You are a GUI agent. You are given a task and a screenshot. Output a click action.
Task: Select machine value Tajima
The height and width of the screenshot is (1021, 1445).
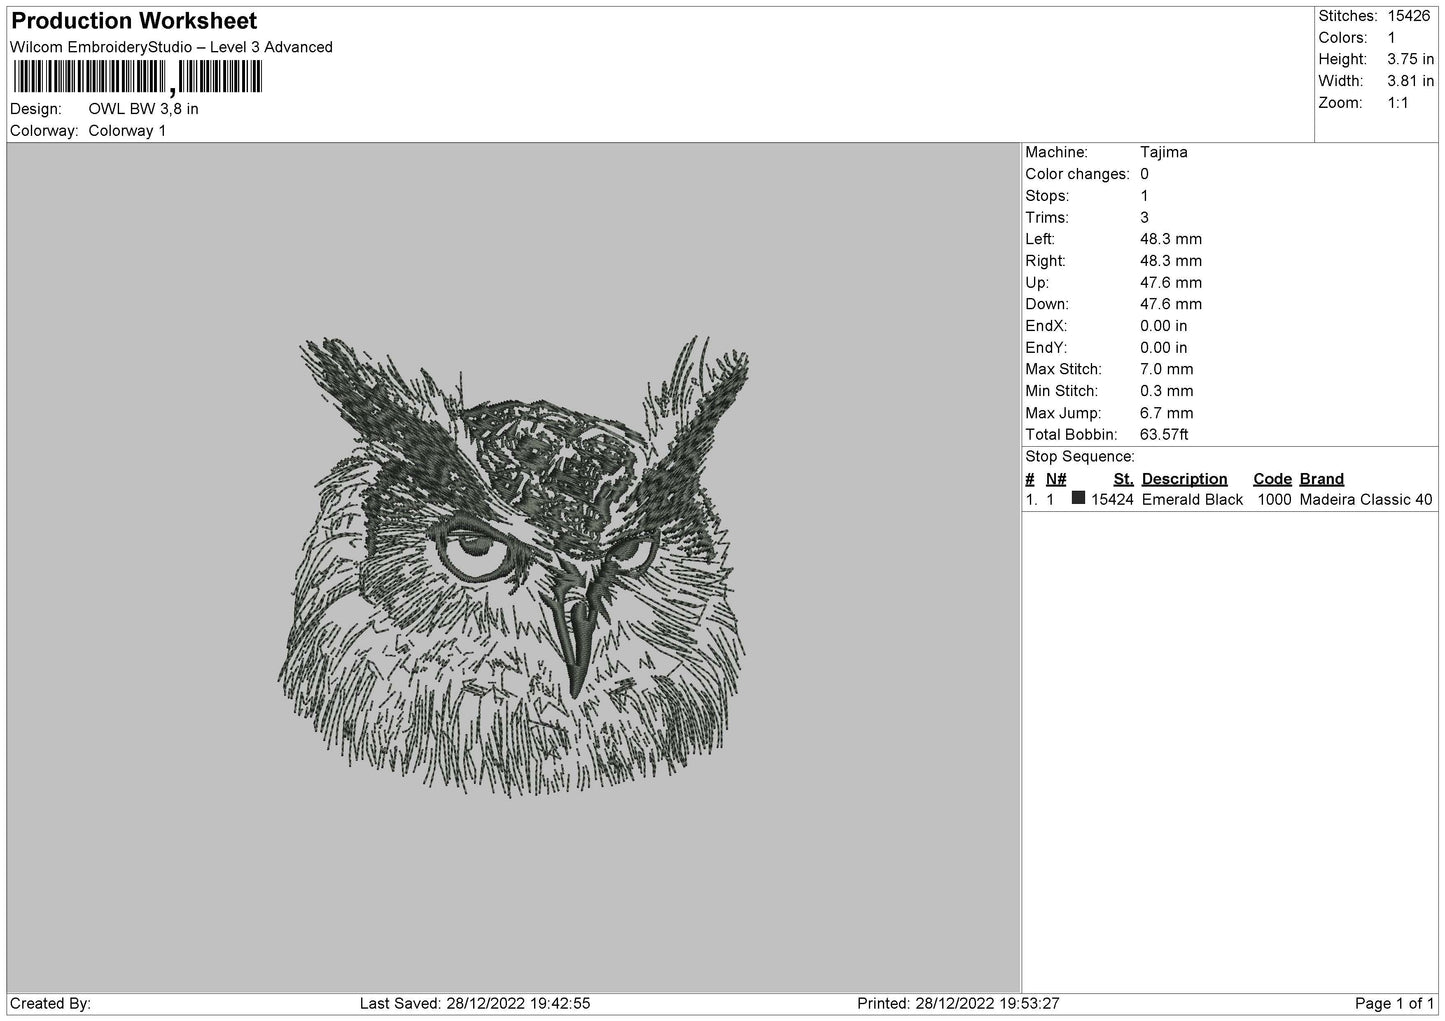click(1164, 153)
